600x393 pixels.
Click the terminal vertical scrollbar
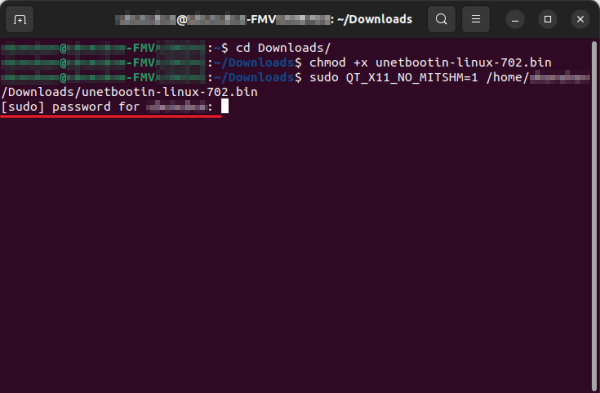594,216
